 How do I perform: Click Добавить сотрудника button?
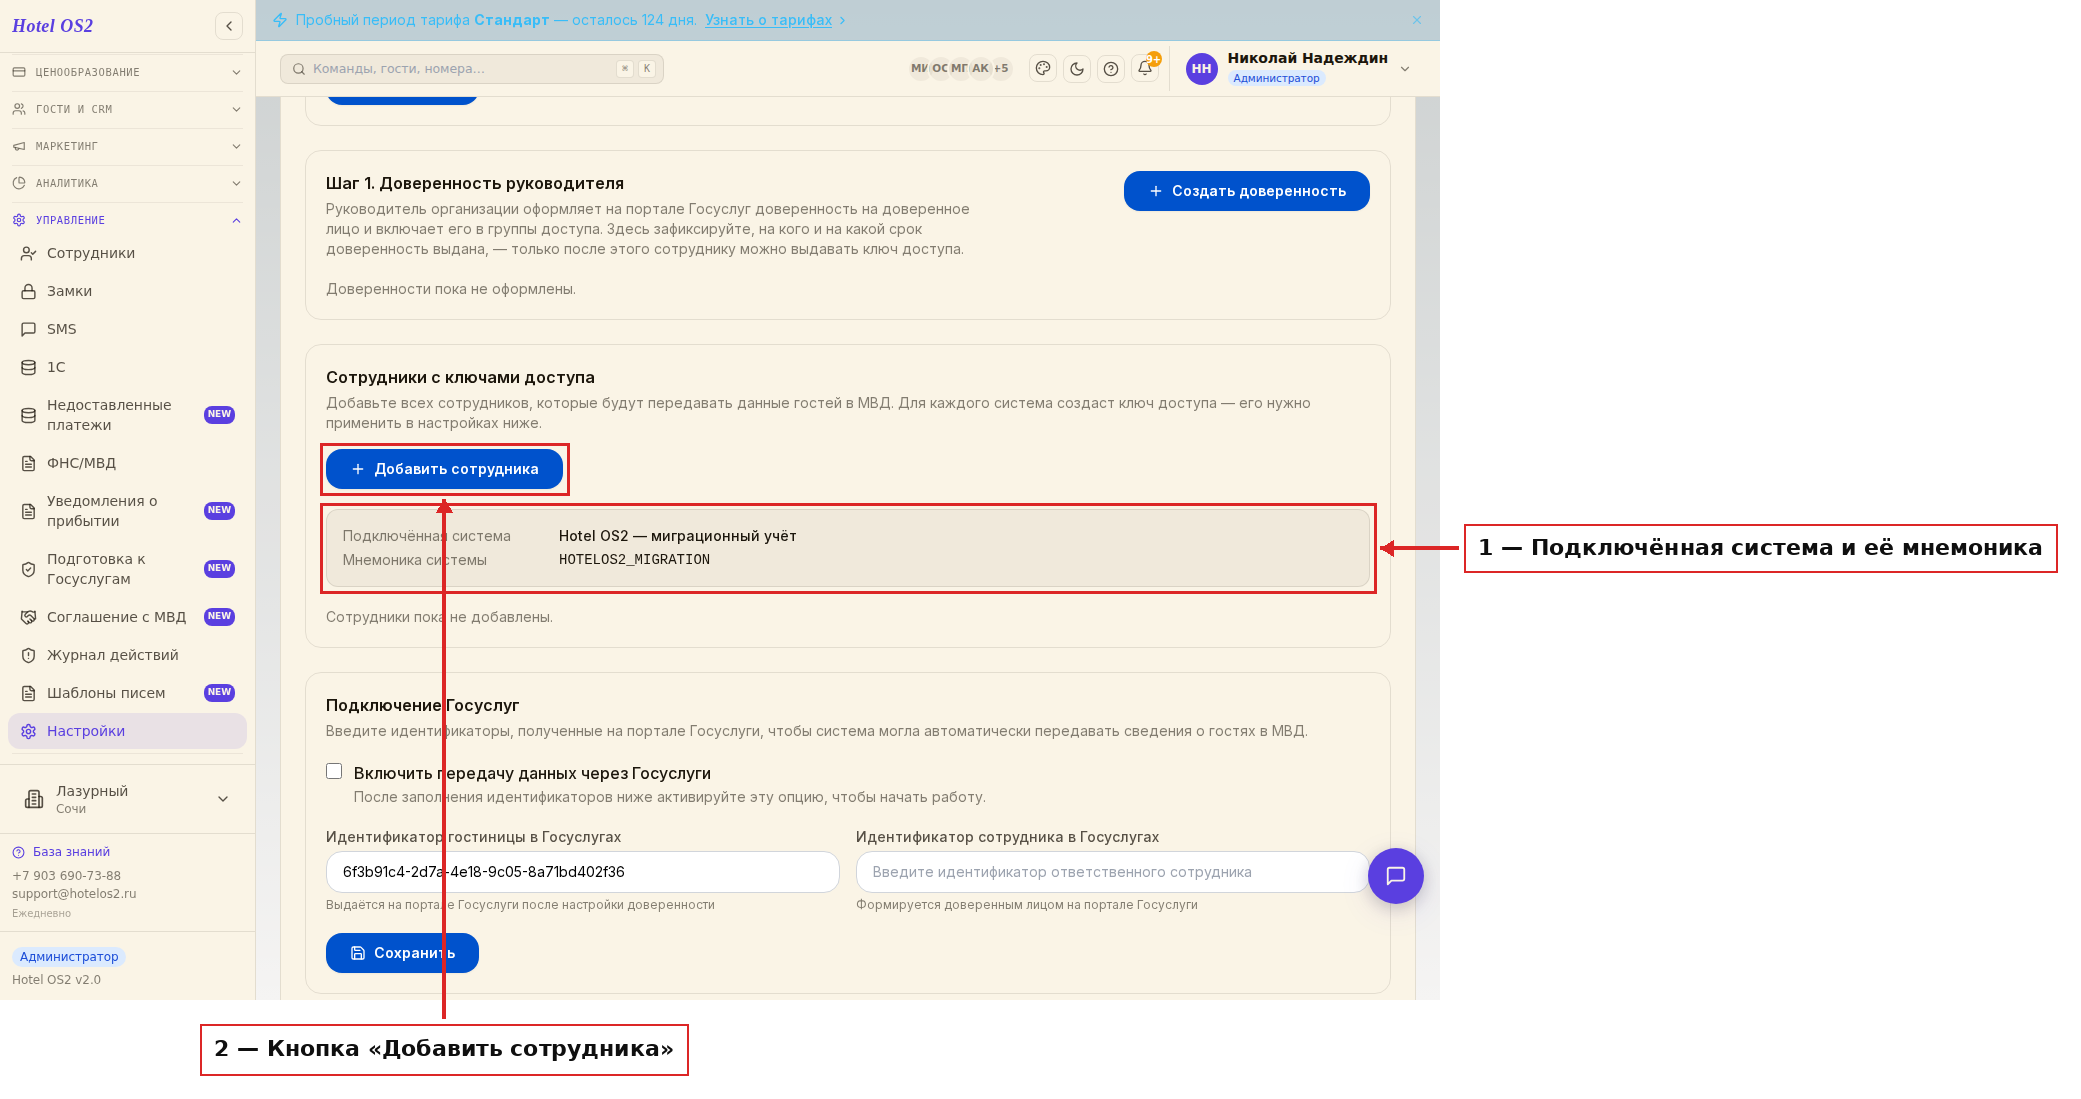coord(444,469)
